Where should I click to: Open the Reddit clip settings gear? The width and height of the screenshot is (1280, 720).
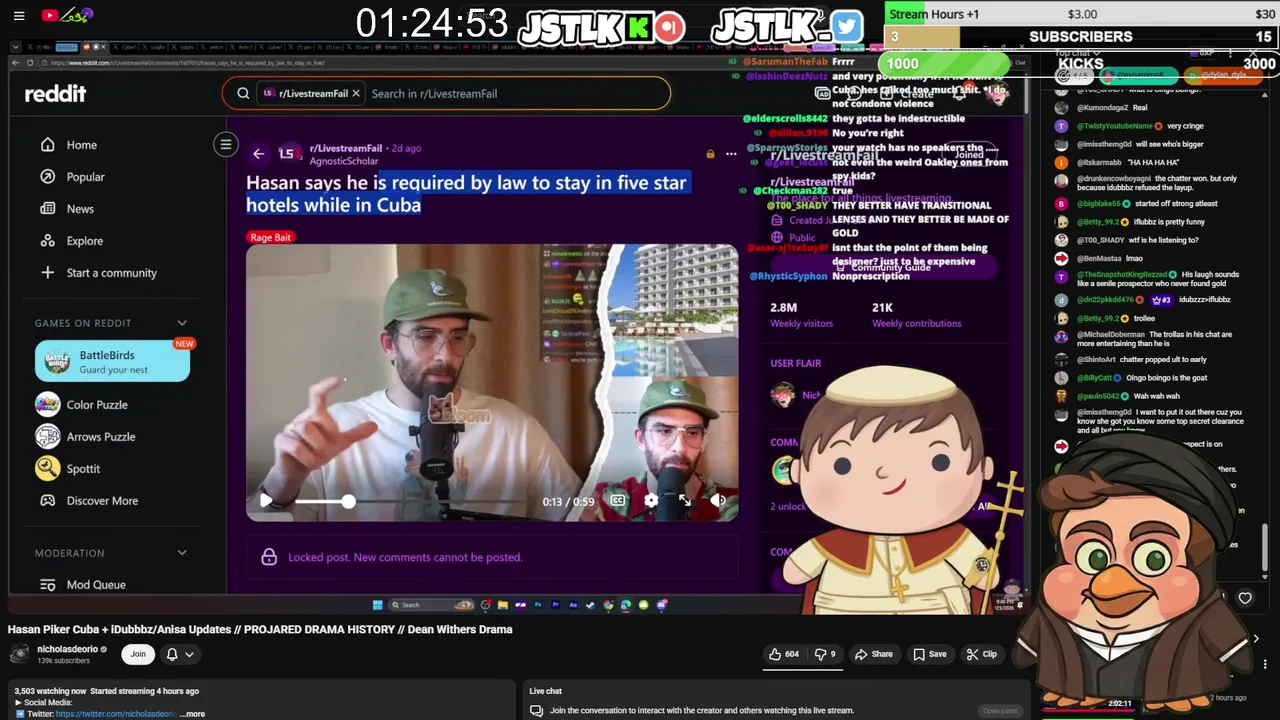pyautogui.click(x=651, y=501)
